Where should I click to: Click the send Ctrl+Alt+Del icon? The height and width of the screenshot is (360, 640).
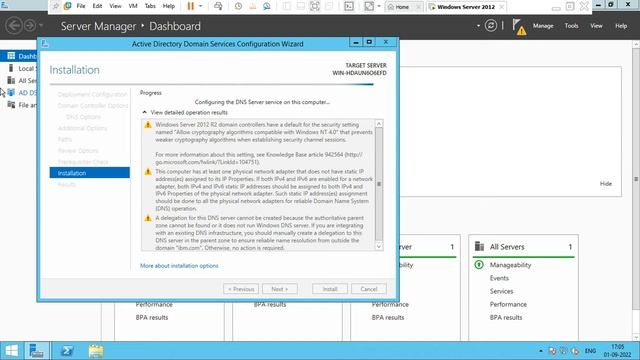pyautogui.click(x=218, y=6)
